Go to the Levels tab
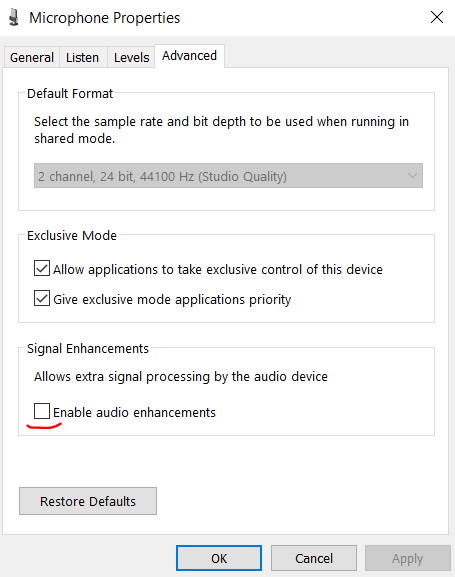This screenshot has height=577, width=455. pyautogui.click(x=131, y=57)
